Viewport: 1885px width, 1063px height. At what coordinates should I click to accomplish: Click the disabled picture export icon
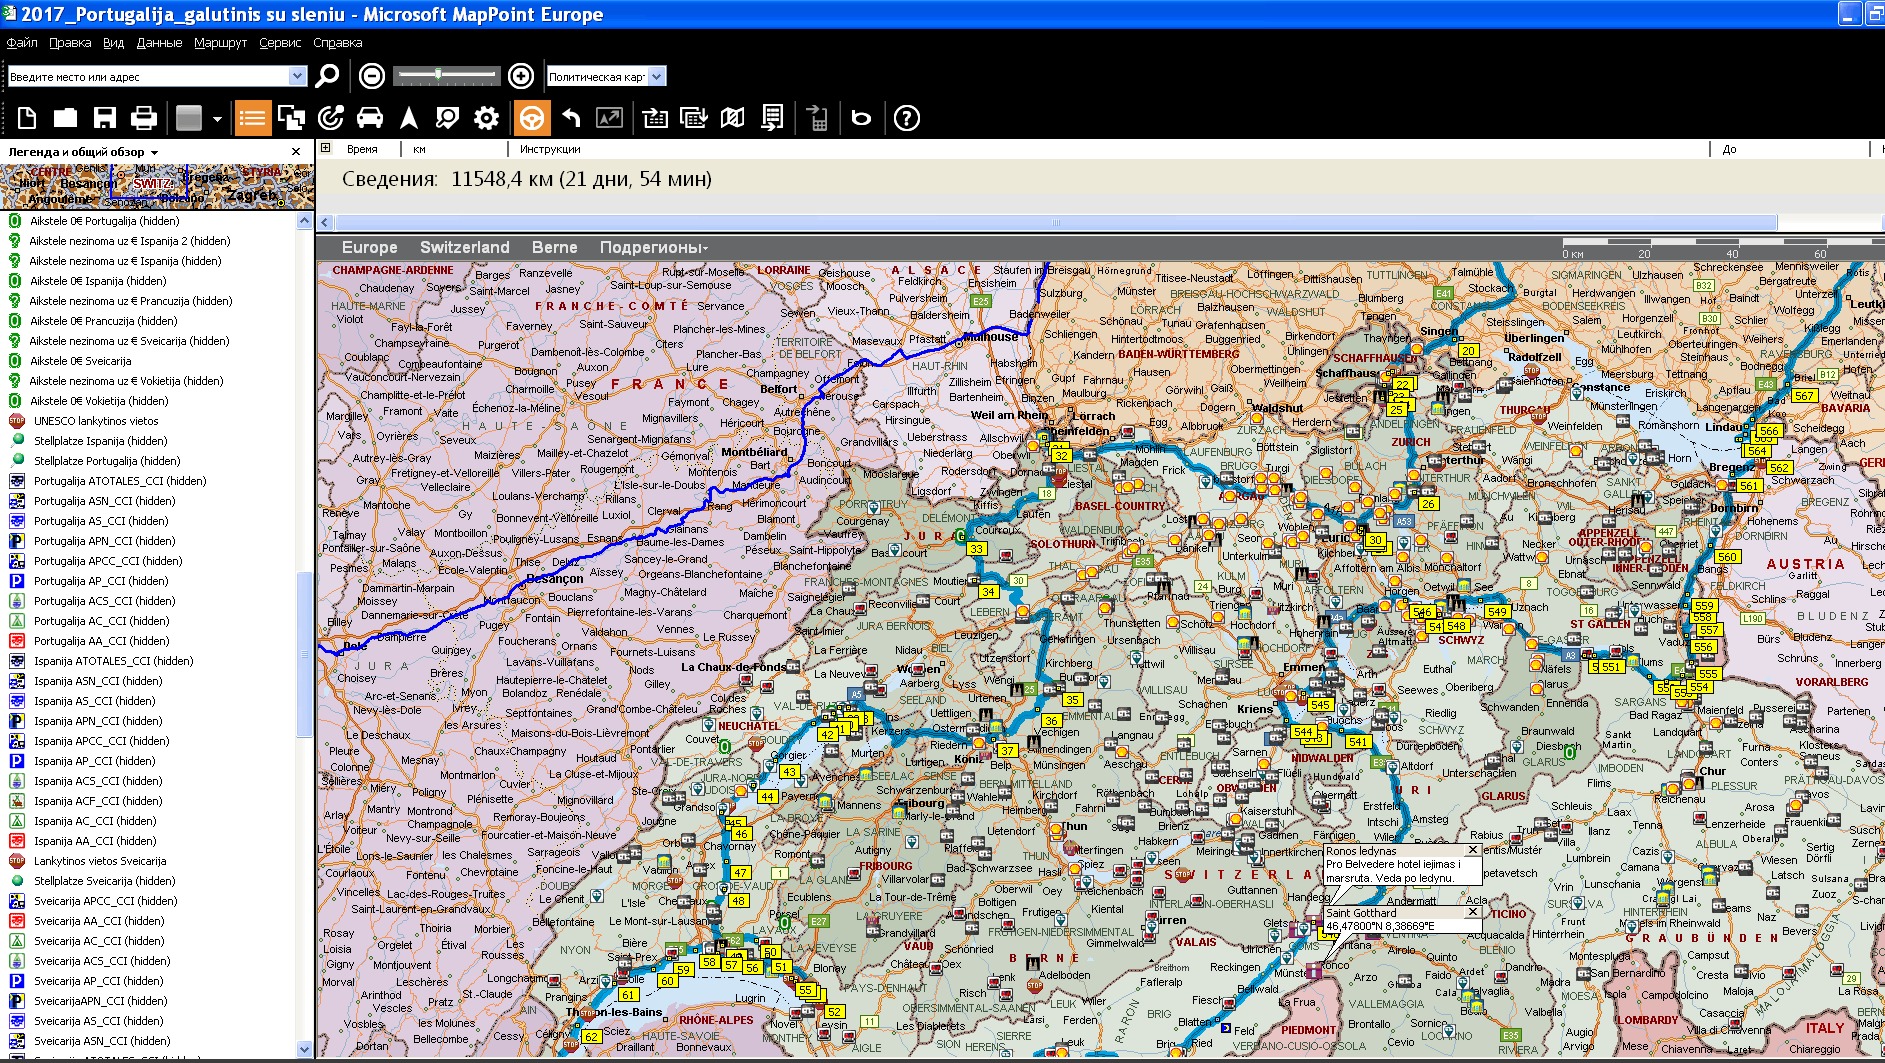[609, 118]
